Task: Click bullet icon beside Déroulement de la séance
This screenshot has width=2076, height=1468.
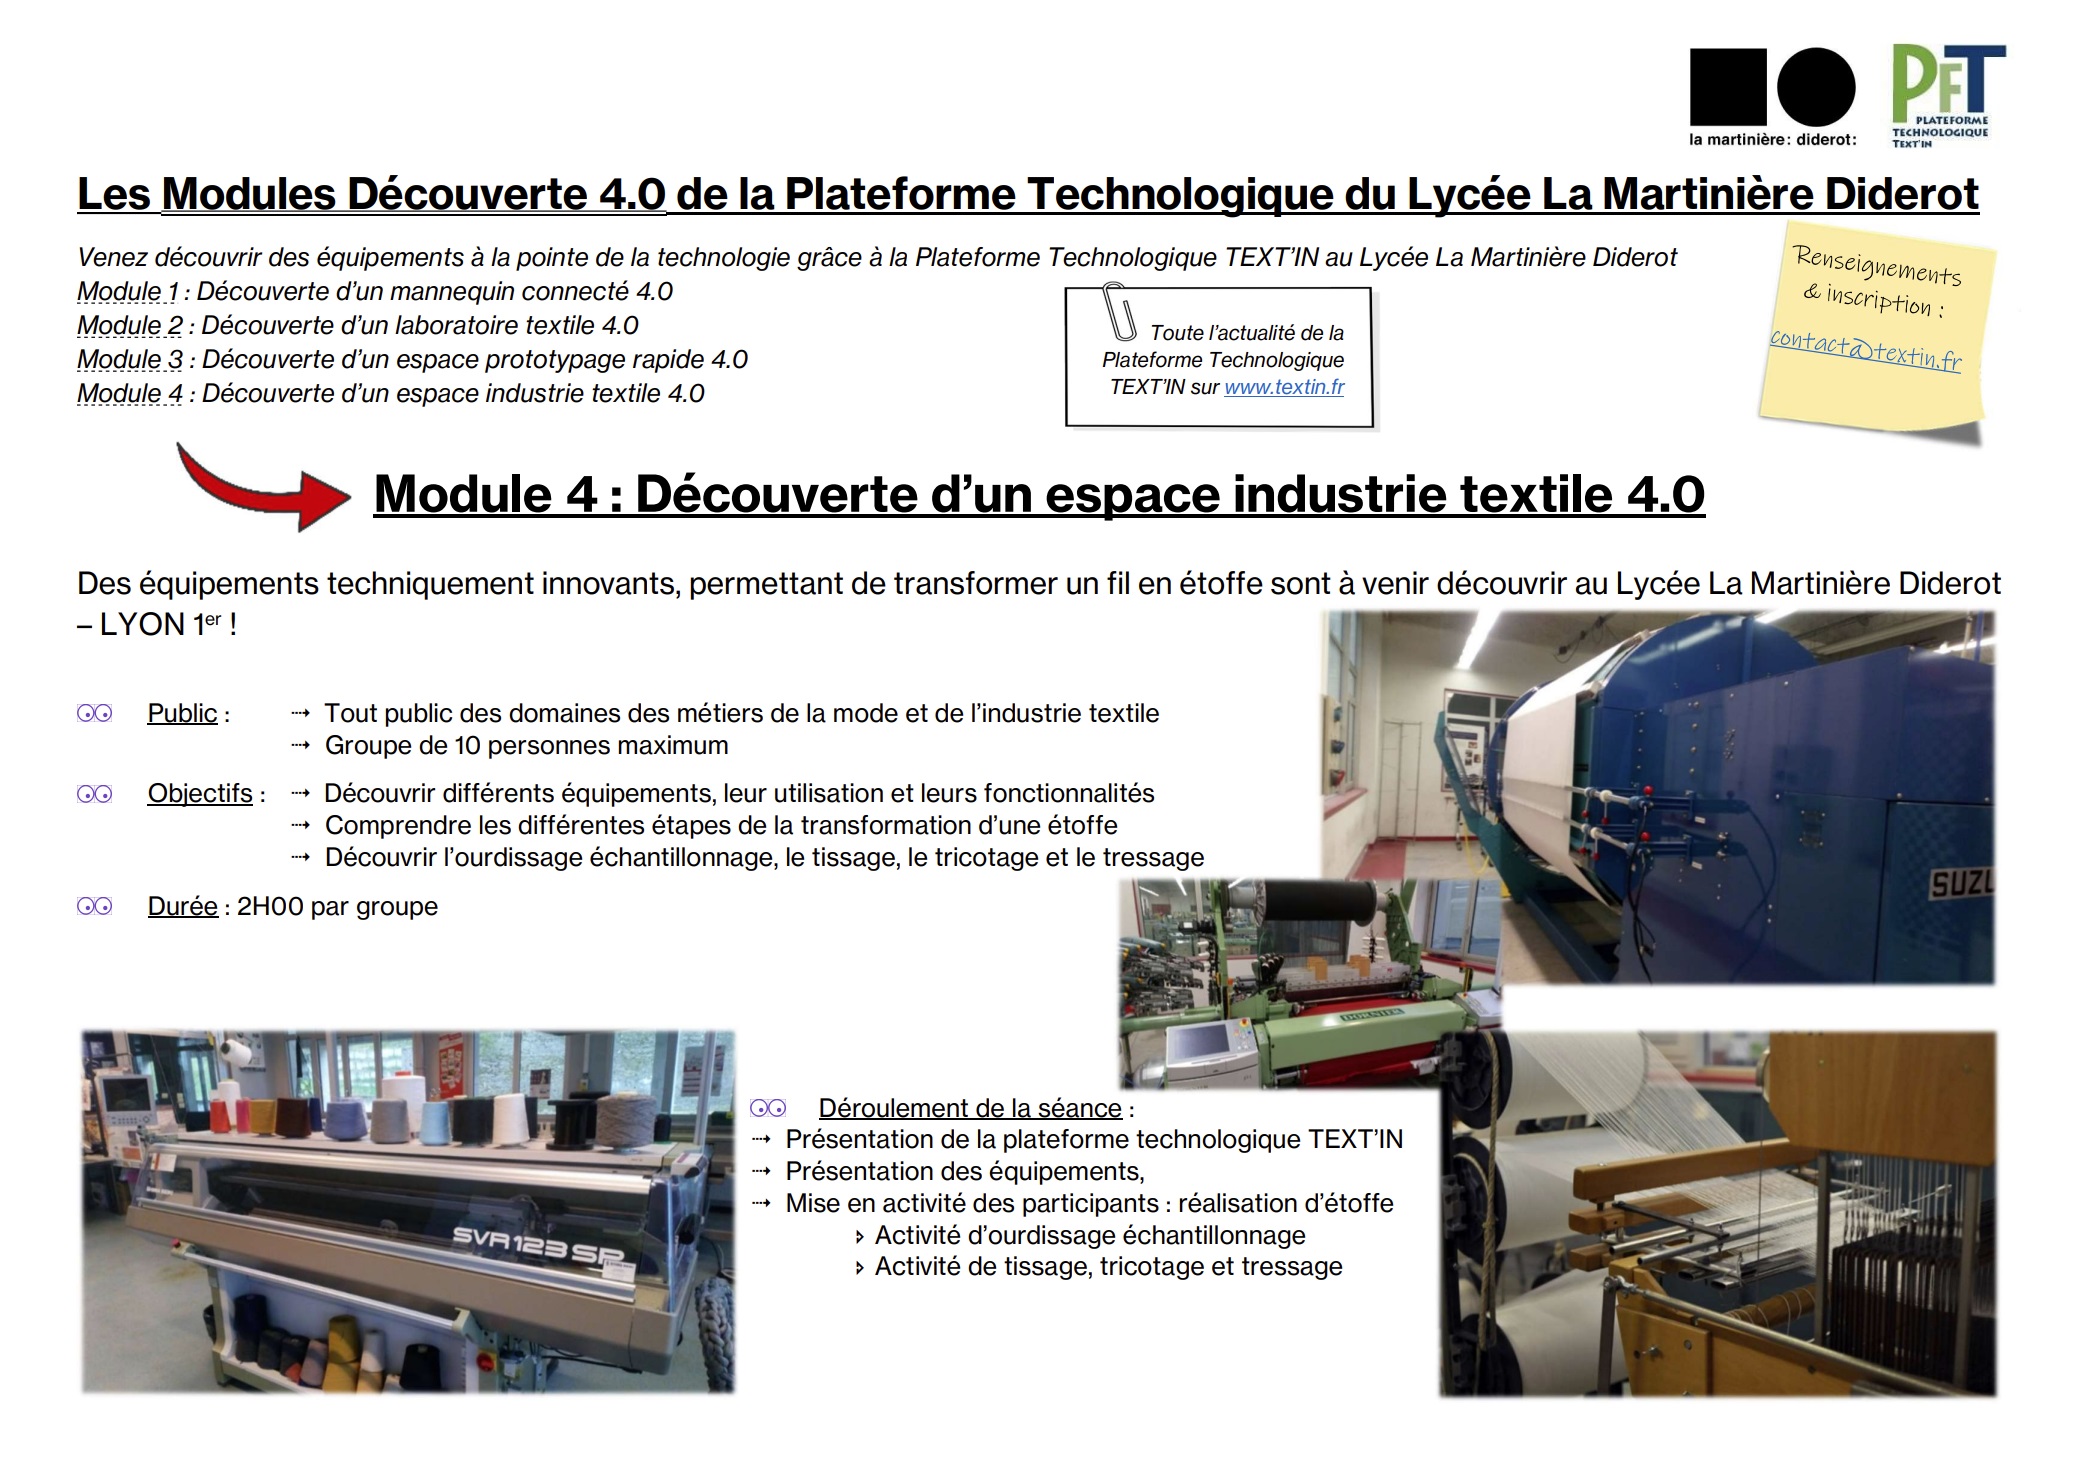Action: 768,1108
